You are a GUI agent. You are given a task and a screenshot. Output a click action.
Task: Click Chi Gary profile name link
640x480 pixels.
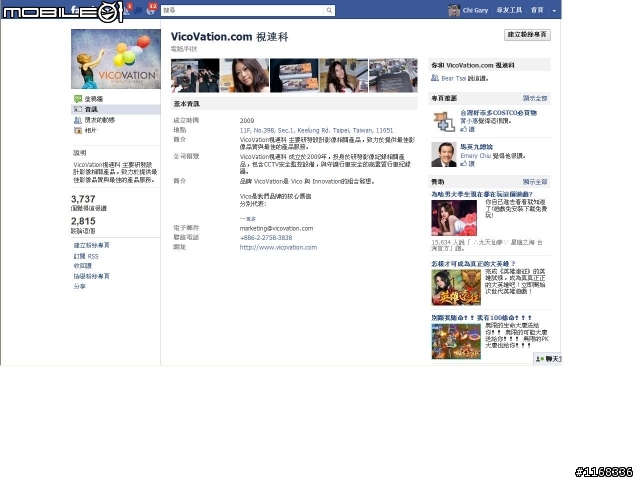(476, 11)
